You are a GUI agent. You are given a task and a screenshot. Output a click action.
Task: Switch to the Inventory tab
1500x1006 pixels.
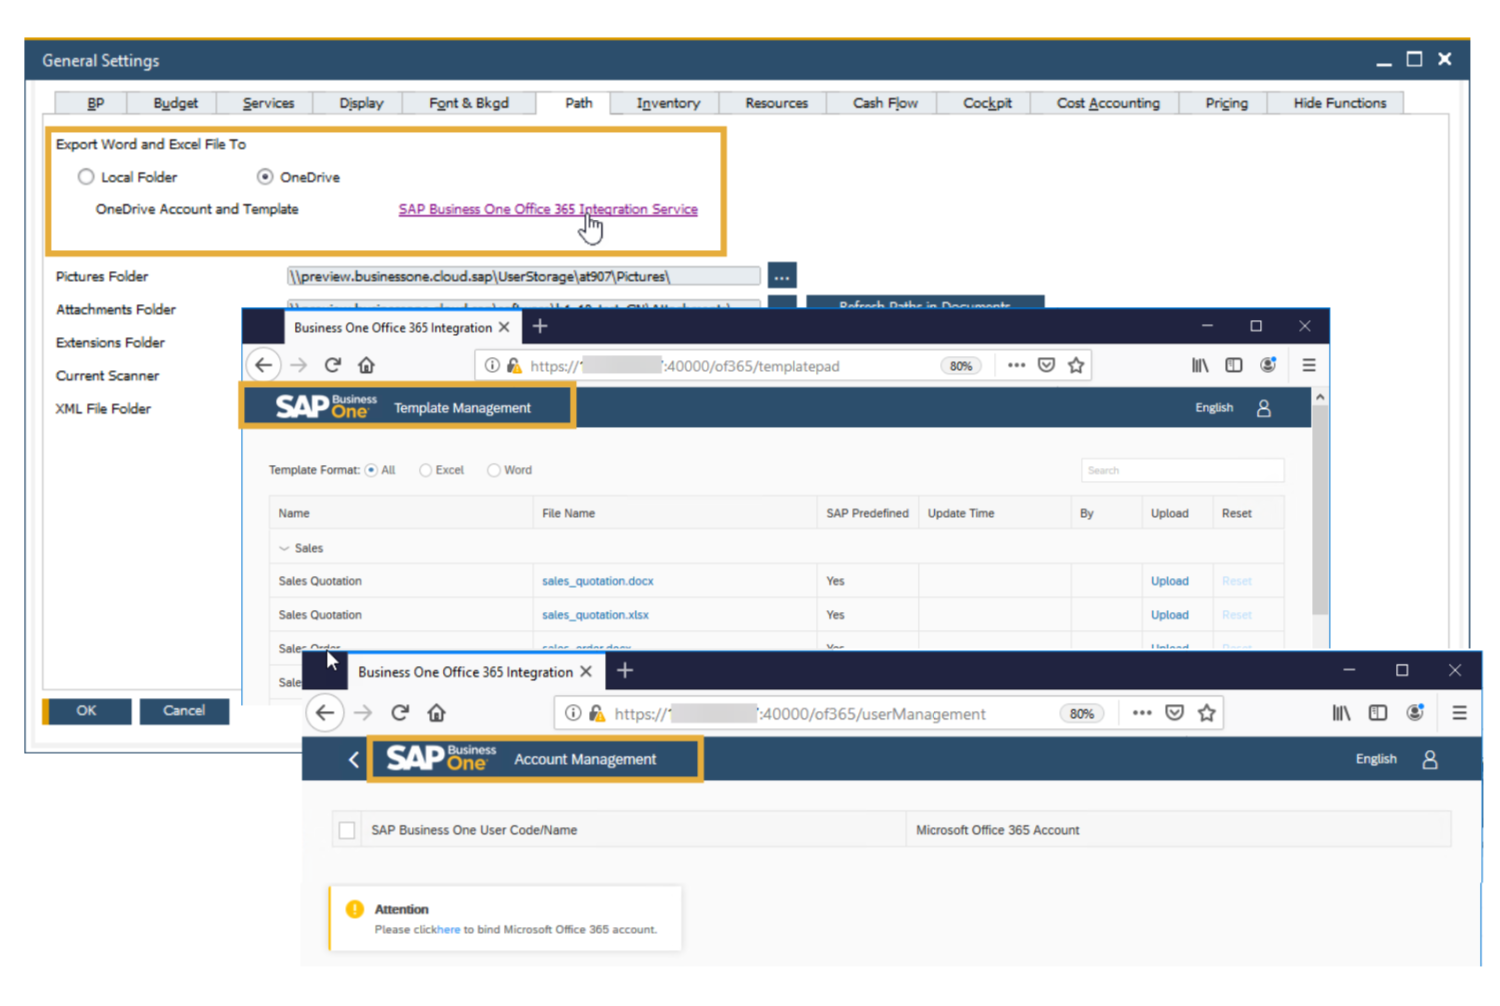668,103
